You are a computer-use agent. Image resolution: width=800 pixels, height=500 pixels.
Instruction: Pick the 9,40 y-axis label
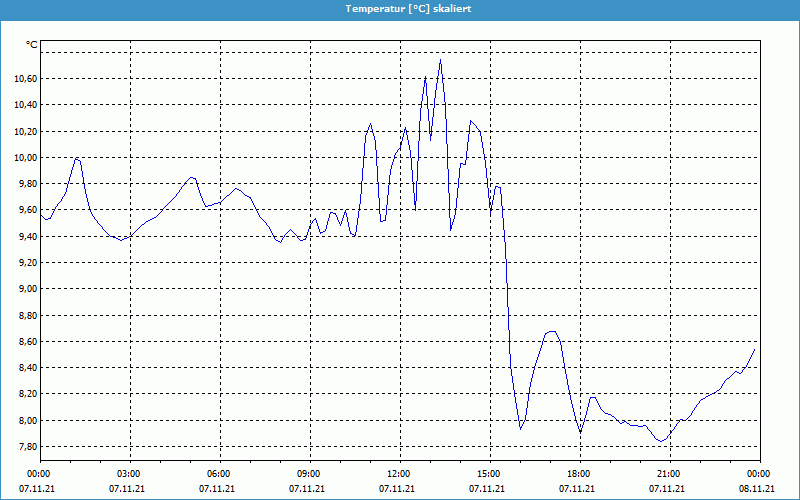point(28,236)
